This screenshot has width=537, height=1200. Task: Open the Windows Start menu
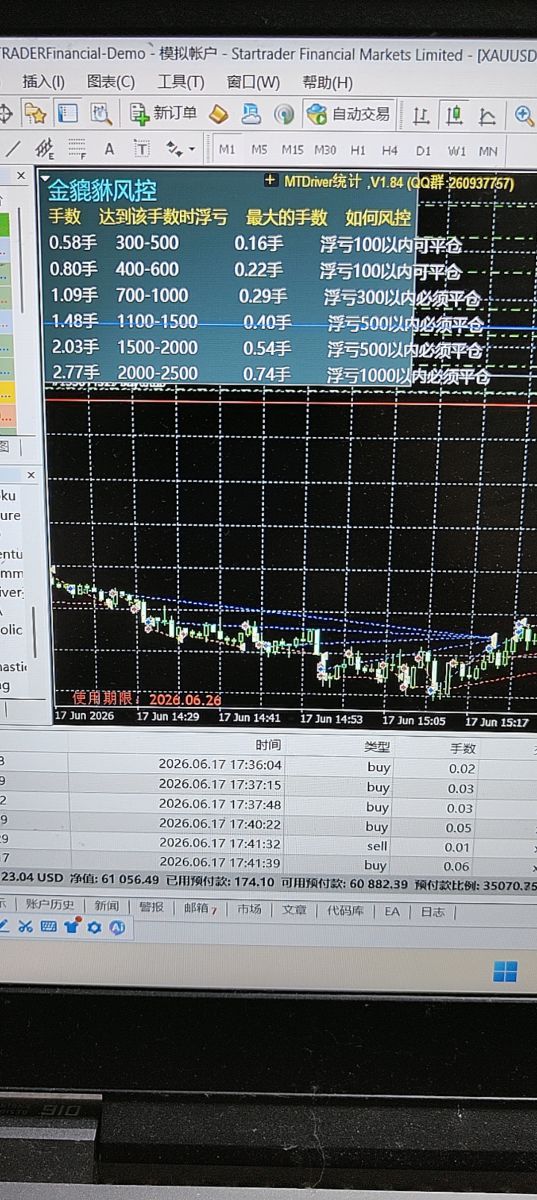[506, 971]
